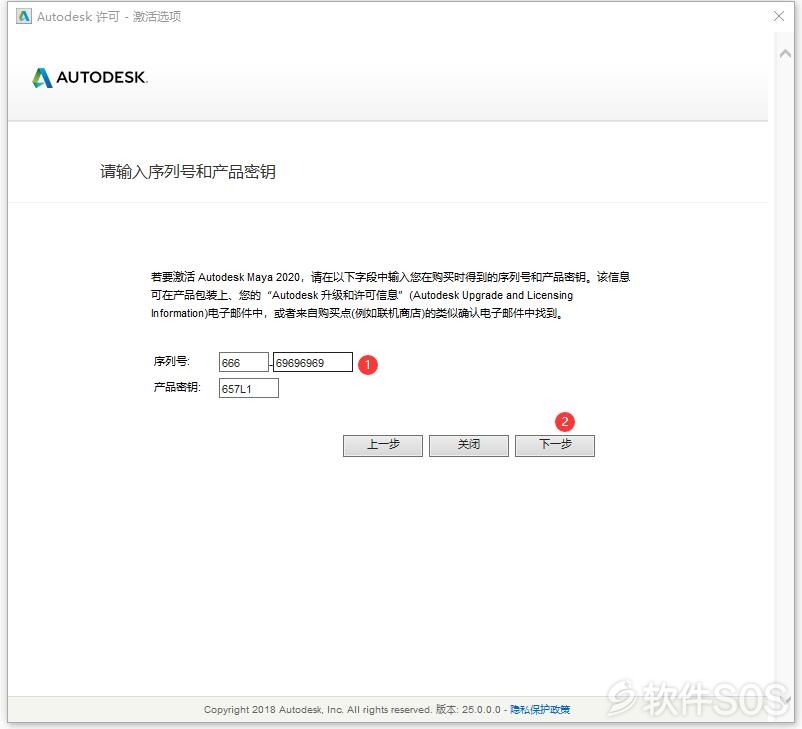Click the 关闭 (Close) button
The width and height of the screenshot is (802, 729).
(469, 445)
